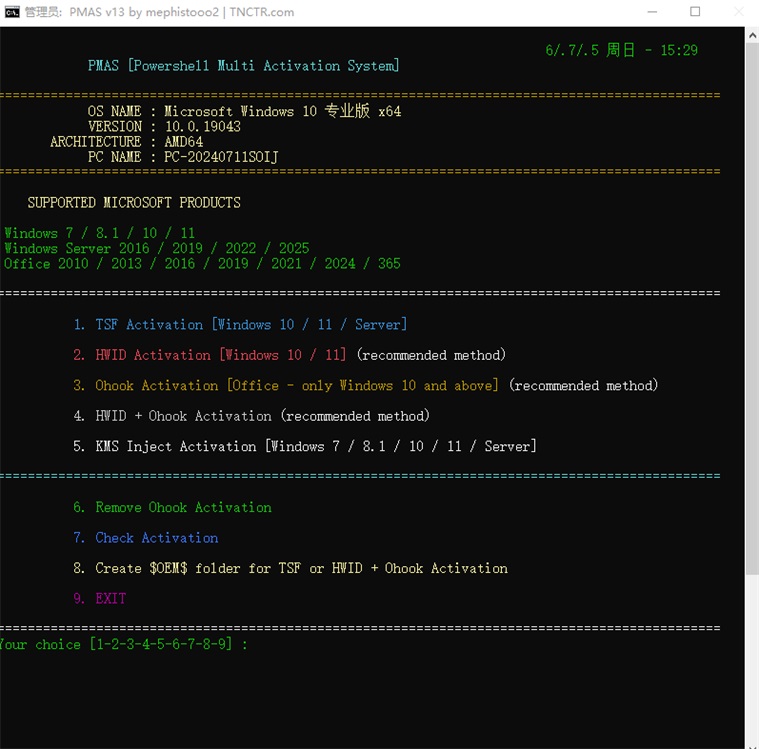Image resolution: width=759 pixels, height=749 pixels.
Task: Click the scrollbar up arrow
Action: click(752, 35)
